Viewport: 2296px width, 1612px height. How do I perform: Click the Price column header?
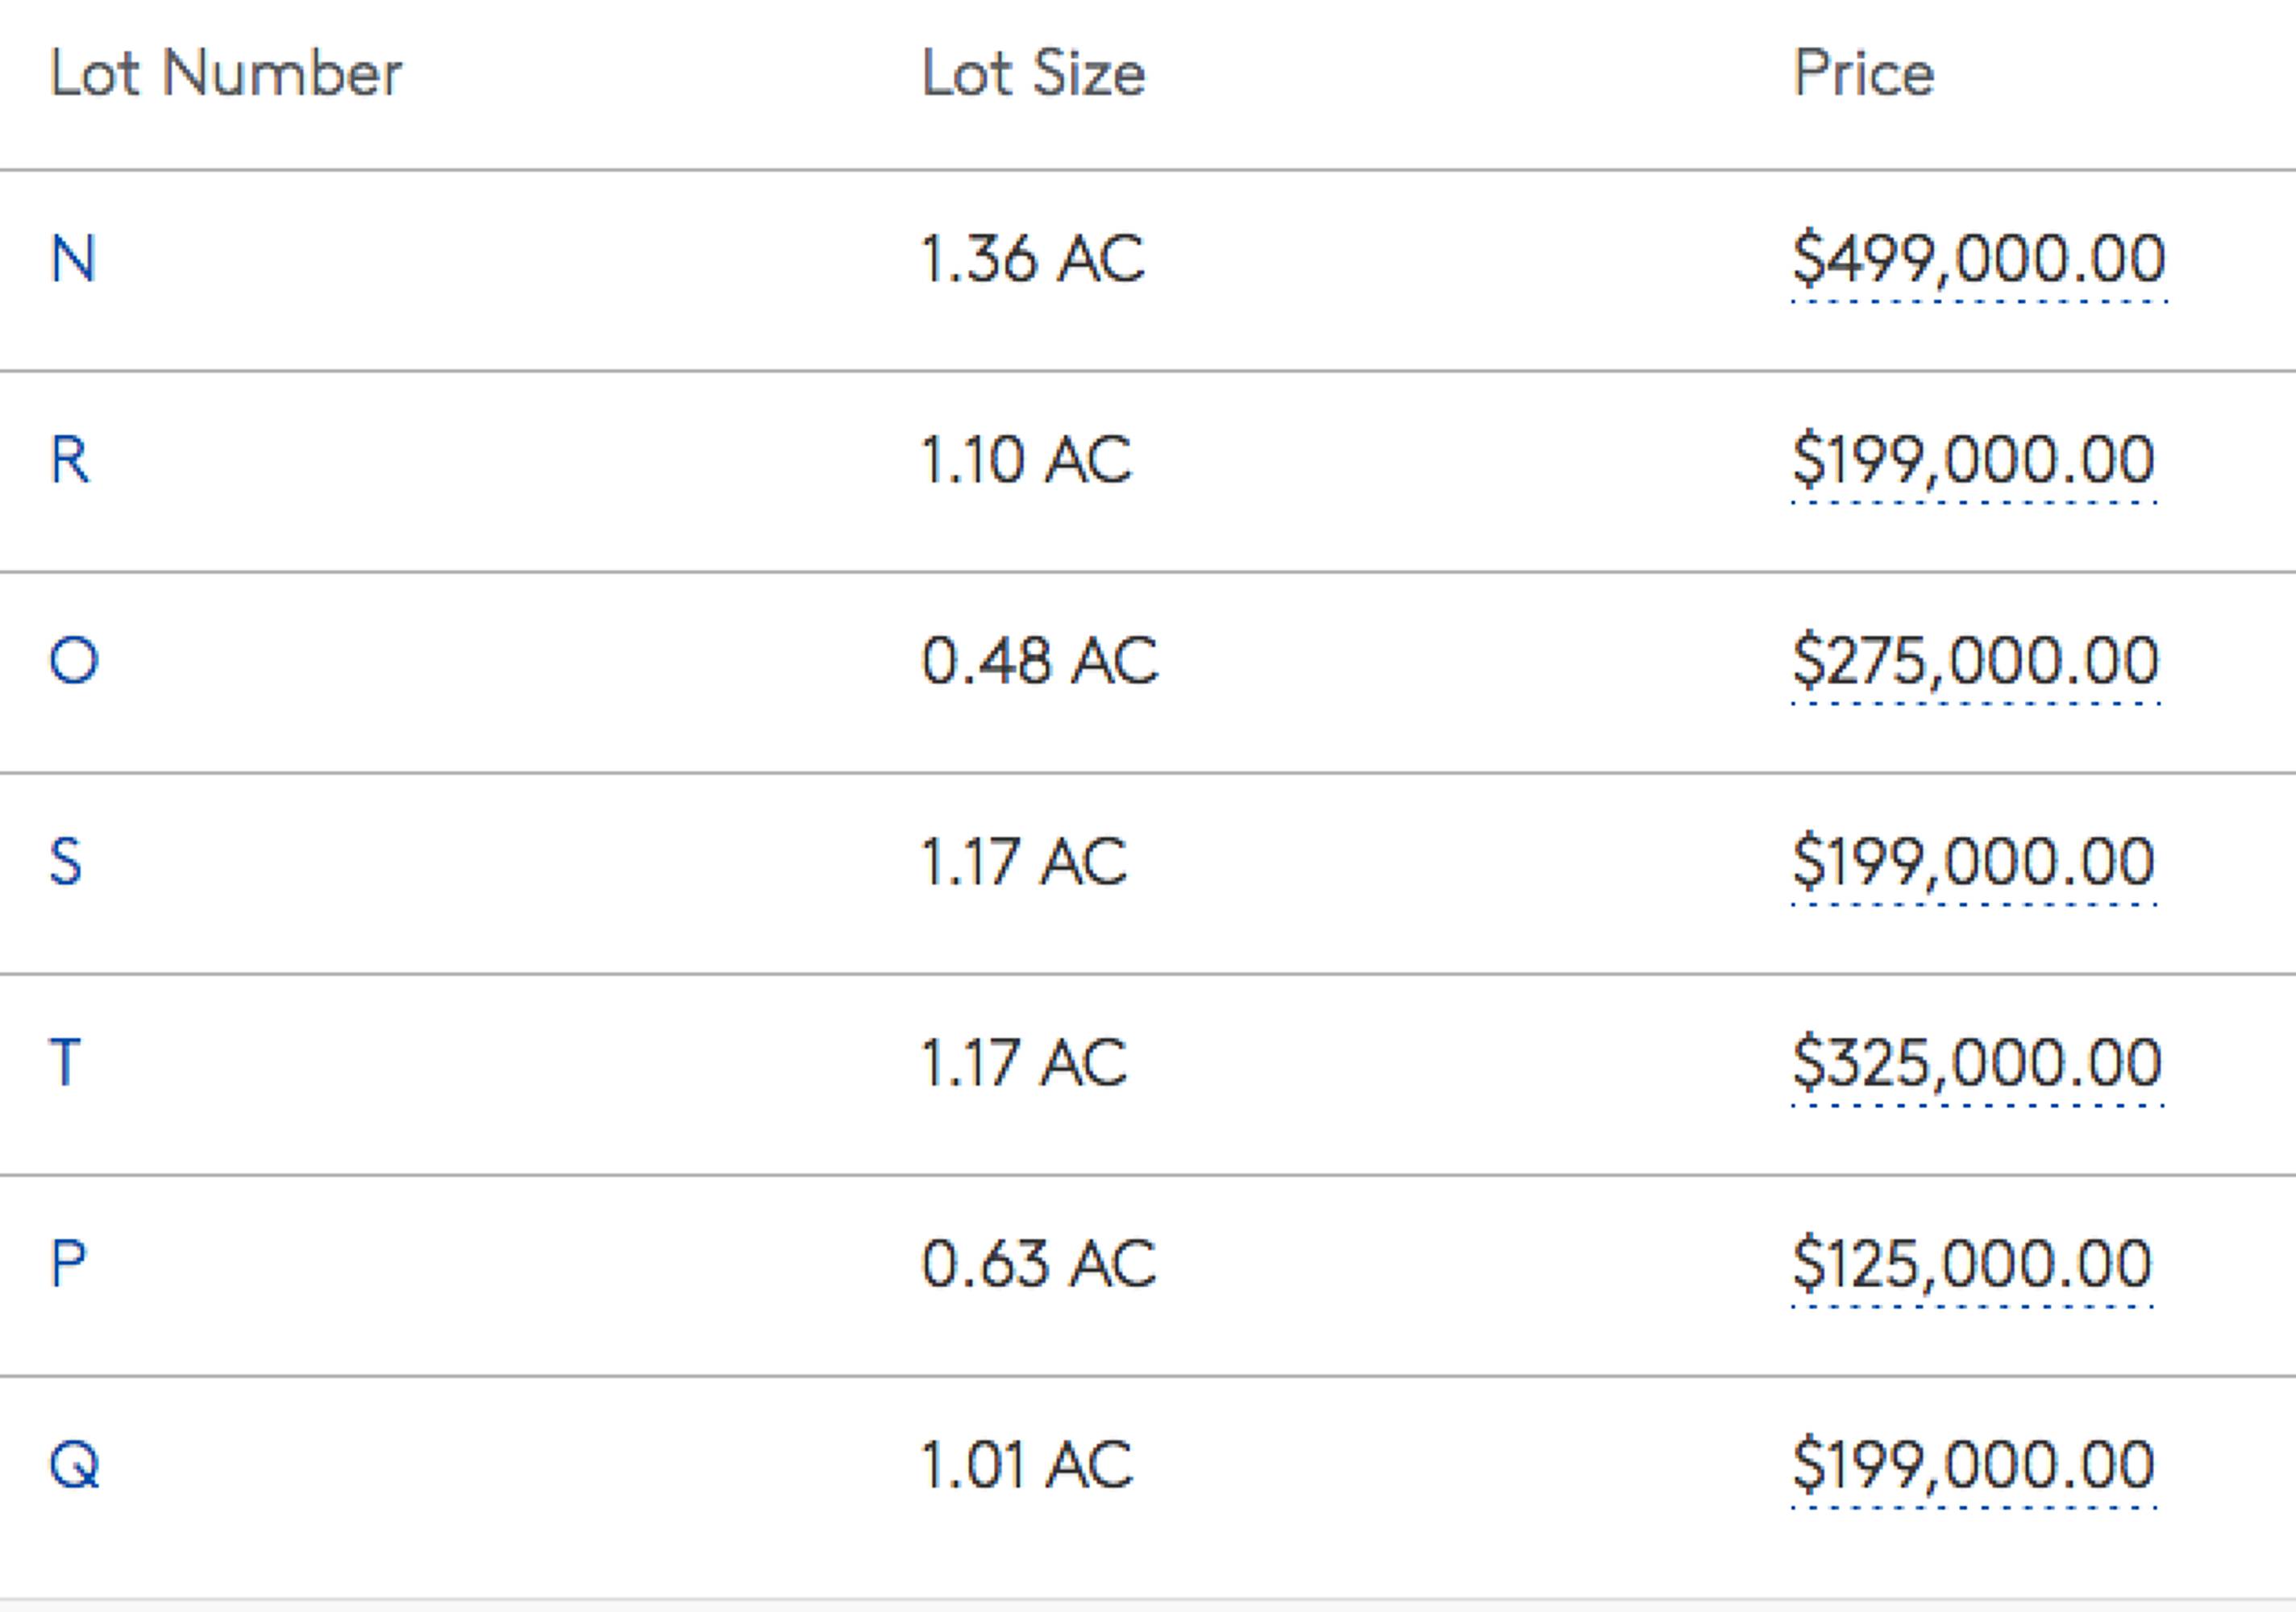pos(1864,73)
